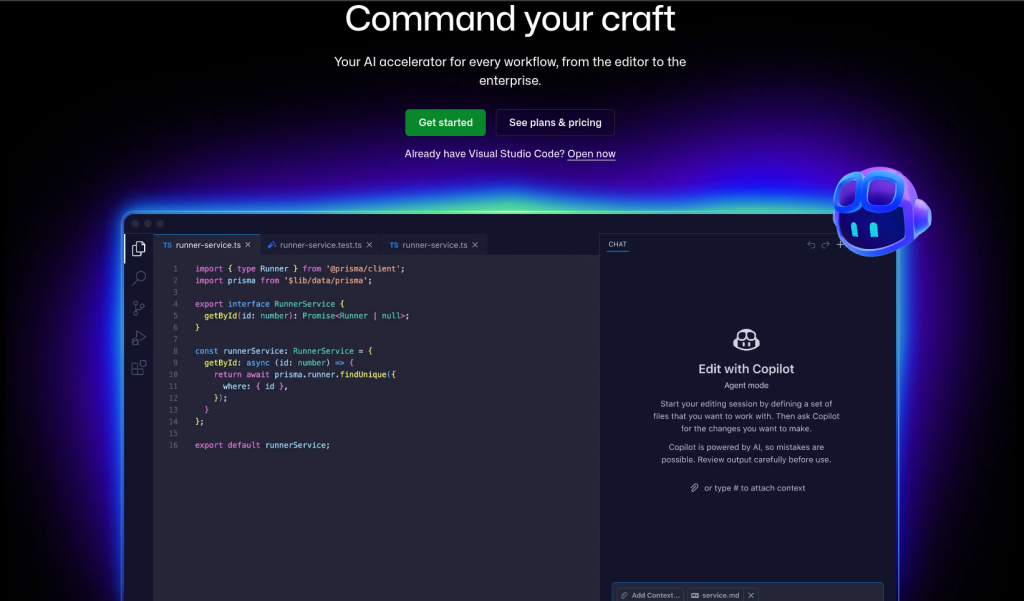Close the runner-service.test.ts tab
The height and width of the screenshot is (601, 1024).
[369, 245]
